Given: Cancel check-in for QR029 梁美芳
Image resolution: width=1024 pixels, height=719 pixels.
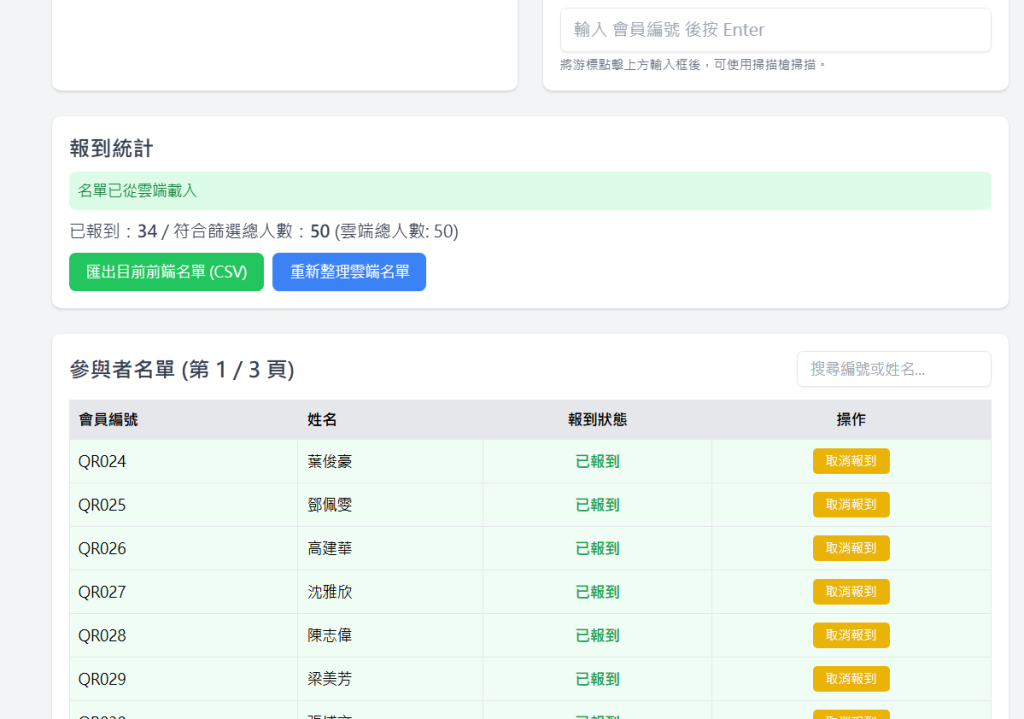Looking at the screenshot, I should click(850, 679).
